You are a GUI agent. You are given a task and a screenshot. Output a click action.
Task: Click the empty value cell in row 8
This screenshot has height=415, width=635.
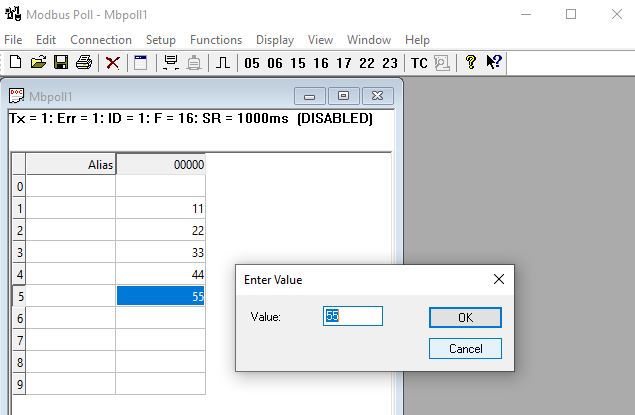pyautogui.click(x=160, y=362)
